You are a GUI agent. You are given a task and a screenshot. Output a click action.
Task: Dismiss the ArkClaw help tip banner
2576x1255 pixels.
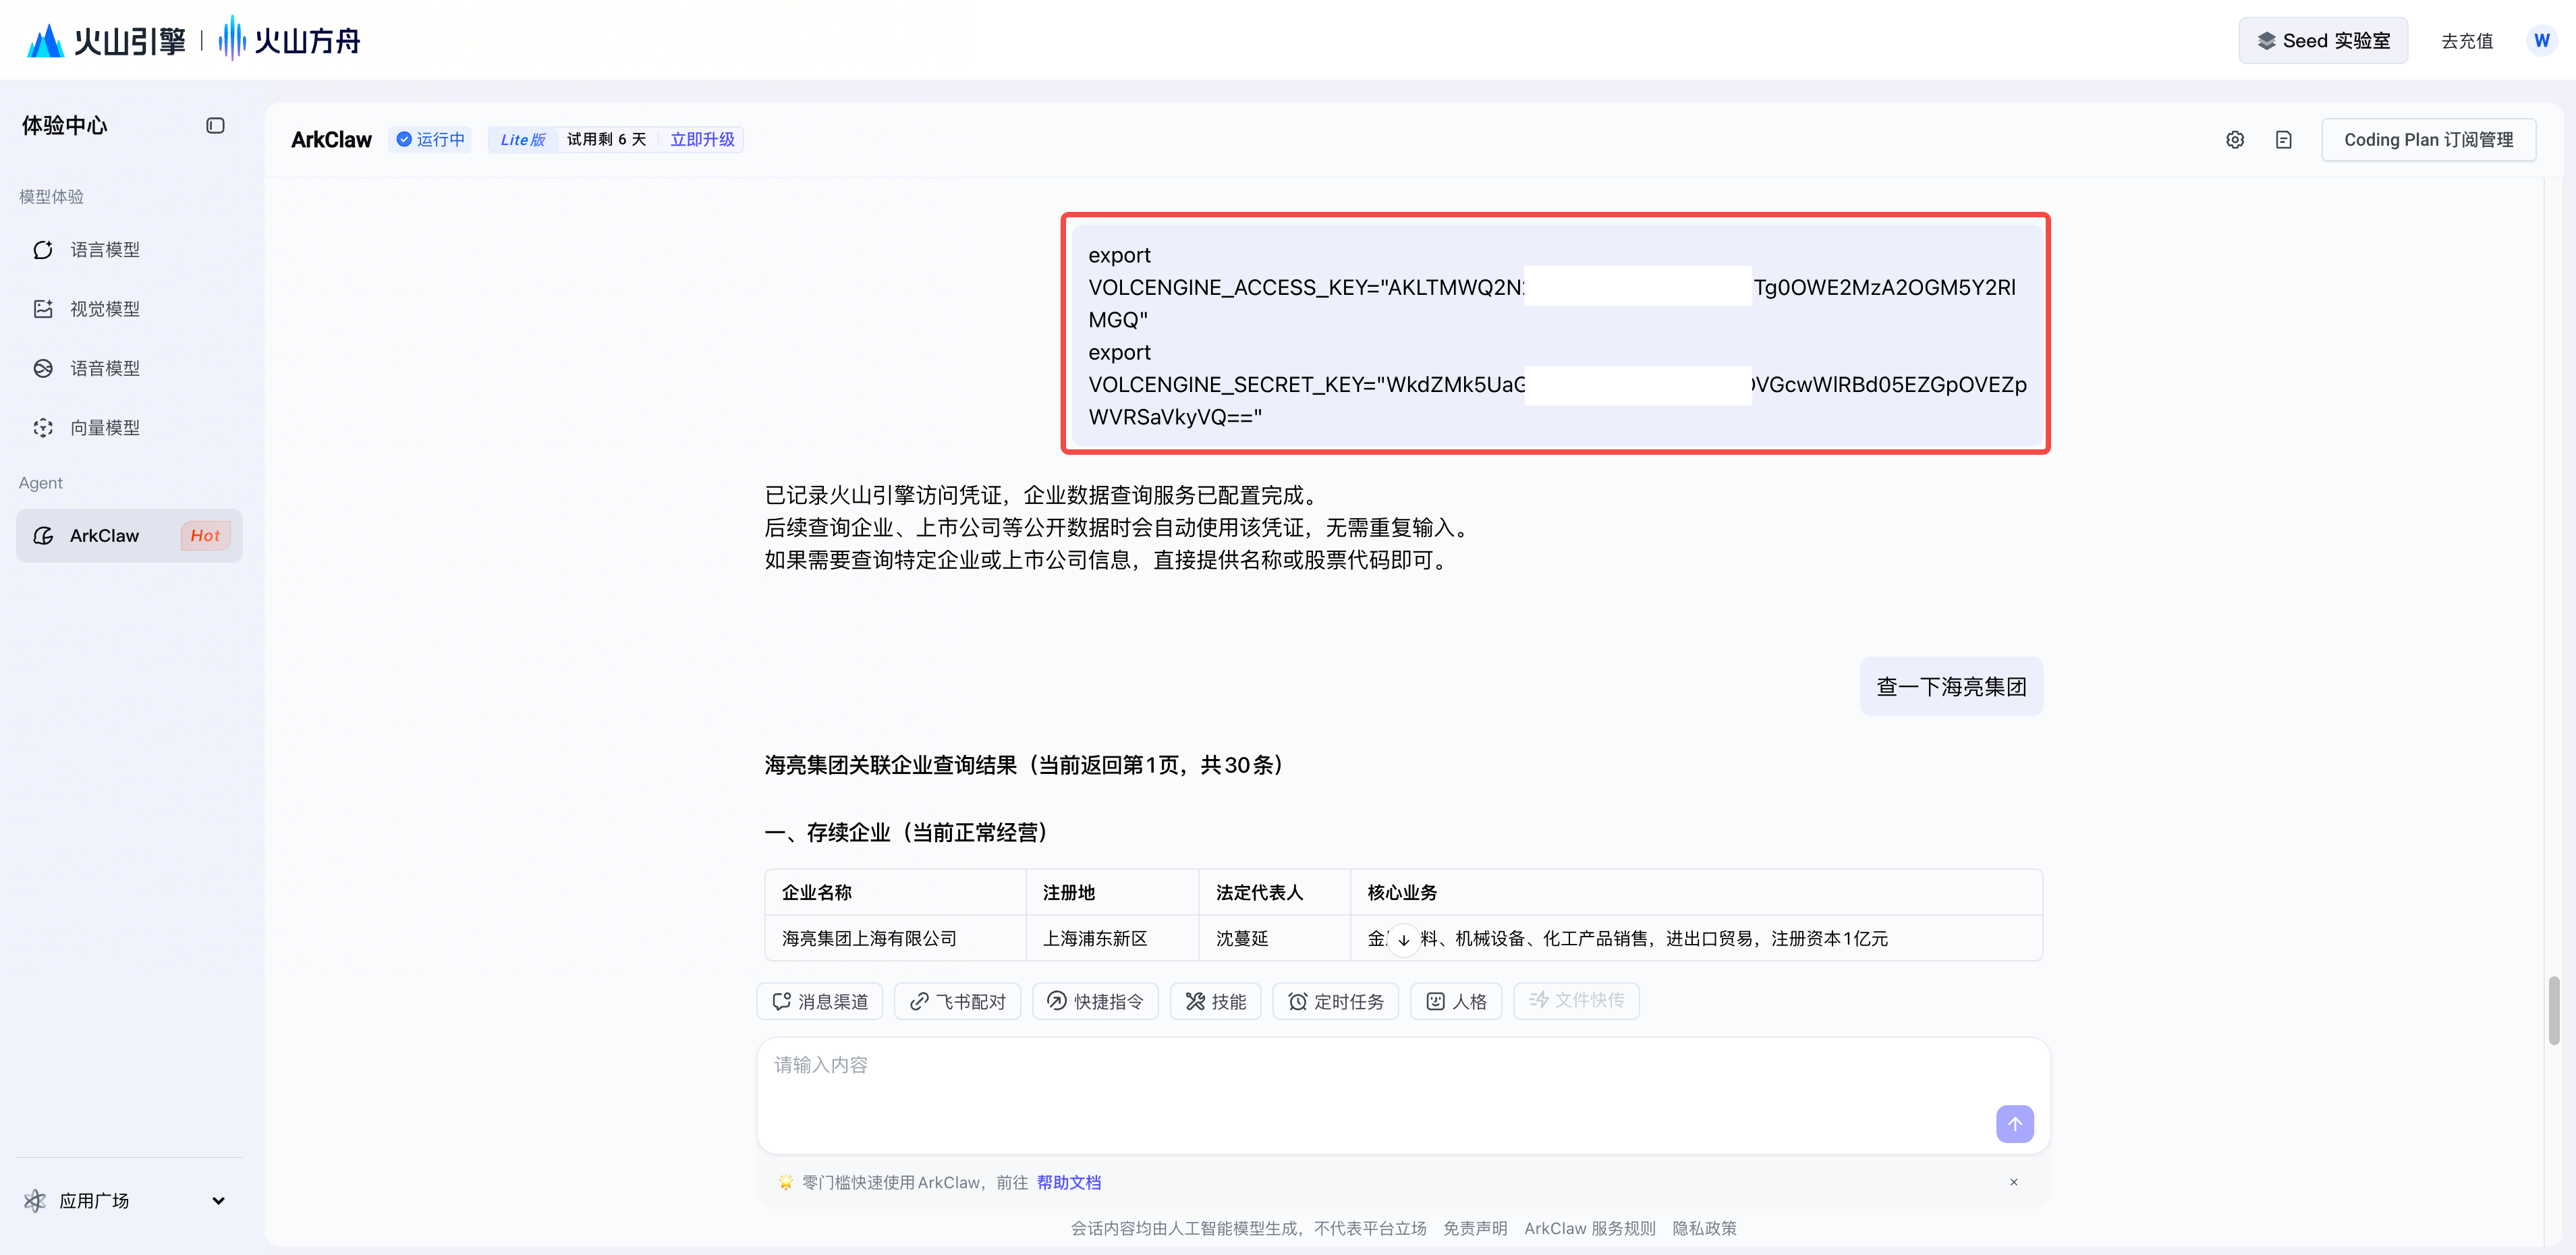pyautogui.click(x=2014, y=1182)
